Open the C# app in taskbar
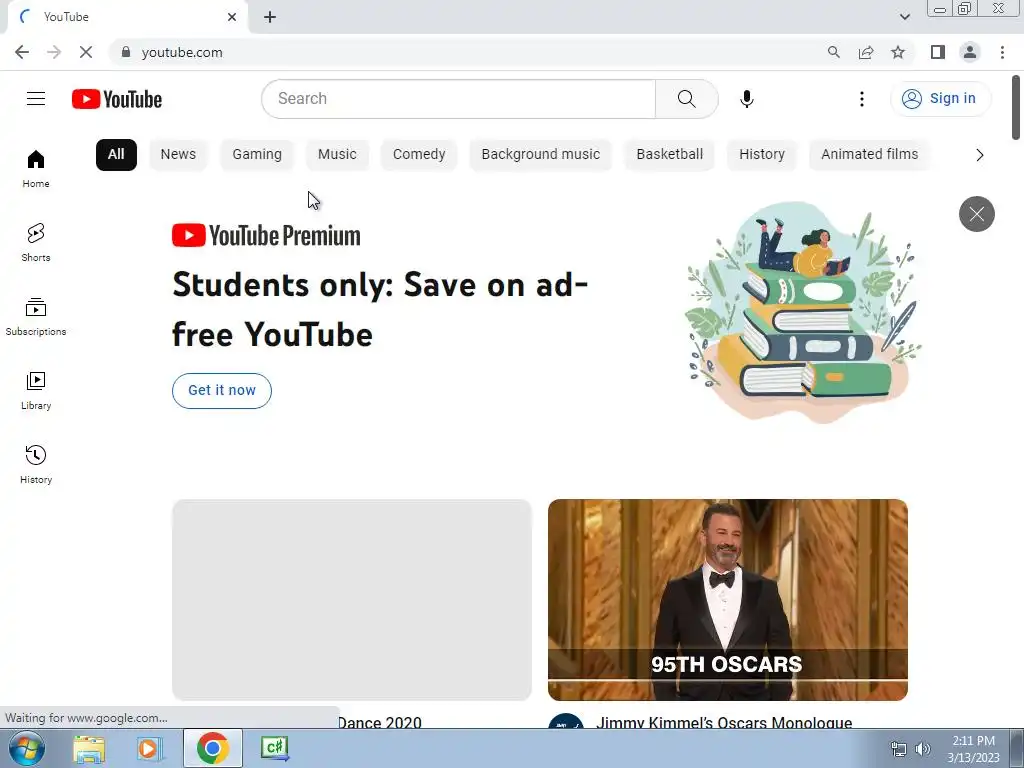The width and height of the screenshot is (1024, 768). tap(274, 748)
